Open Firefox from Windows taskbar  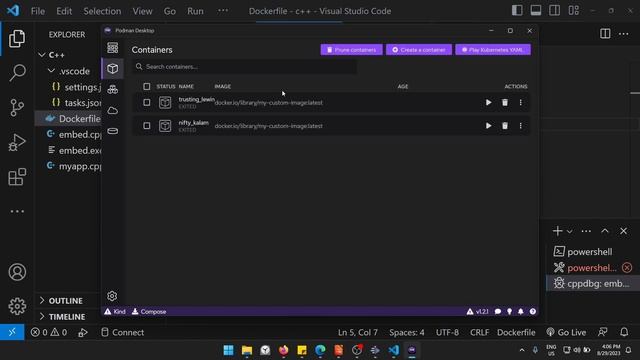click(283, 350)
